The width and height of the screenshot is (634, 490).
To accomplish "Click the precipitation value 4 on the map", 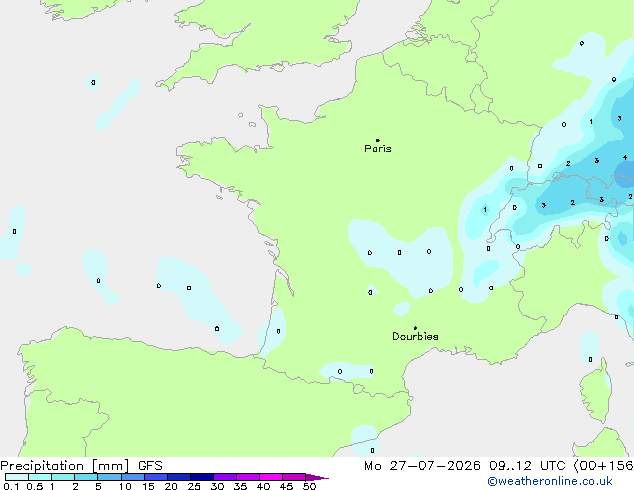I will click(x=625, y=157).
